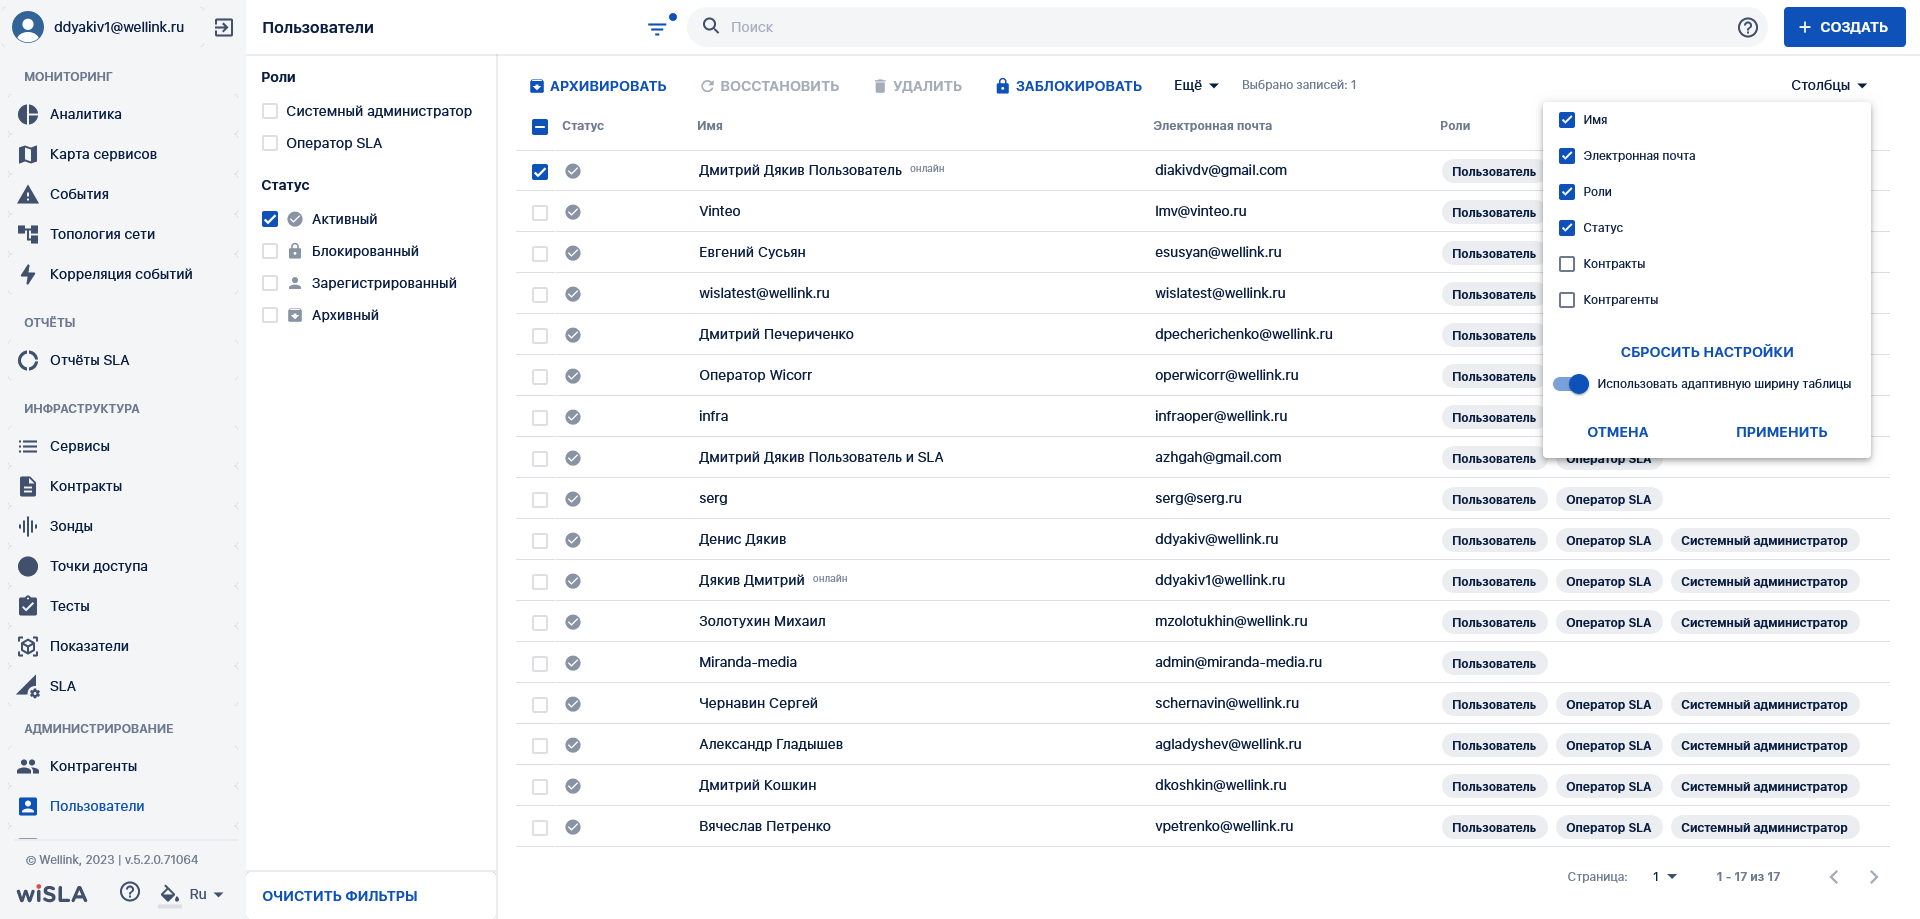Navigate to Отчёты SLA in the sidebar

[x=90, y=360]
